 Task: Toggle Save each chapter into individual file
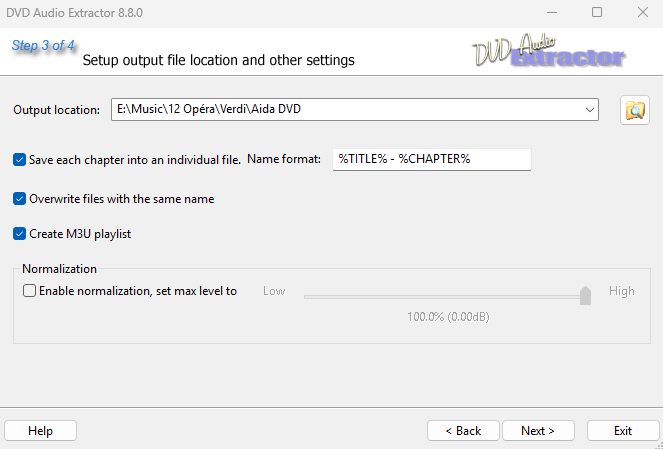coord(19,160)
